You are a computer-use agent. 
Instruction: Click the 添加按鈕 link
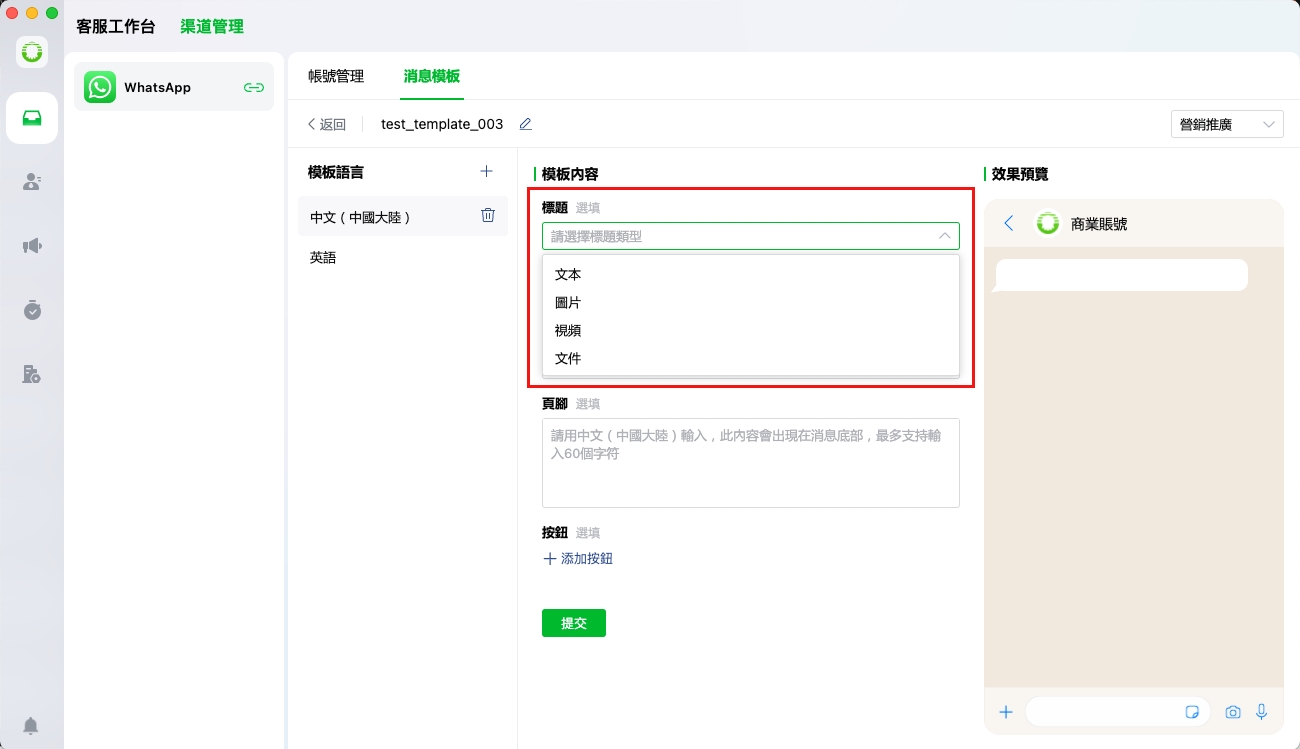(x=578, y=559)
